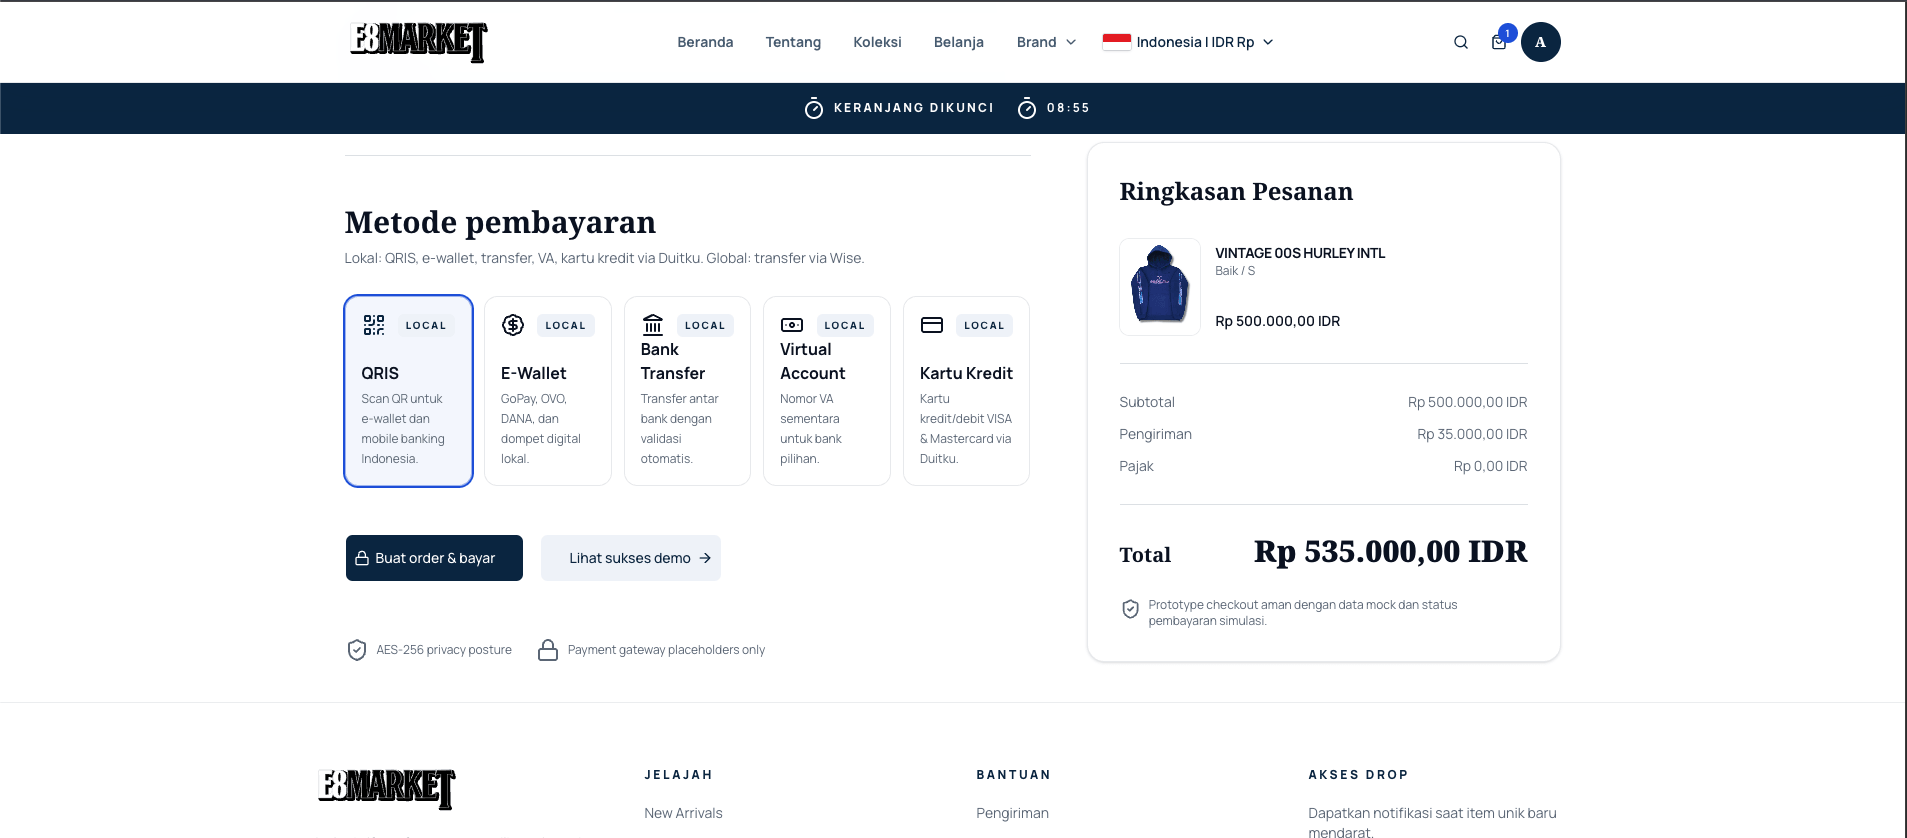This screenshot has width=1907, height=838.
Task: Navigate to Belanja
Action: click(959, 42)
